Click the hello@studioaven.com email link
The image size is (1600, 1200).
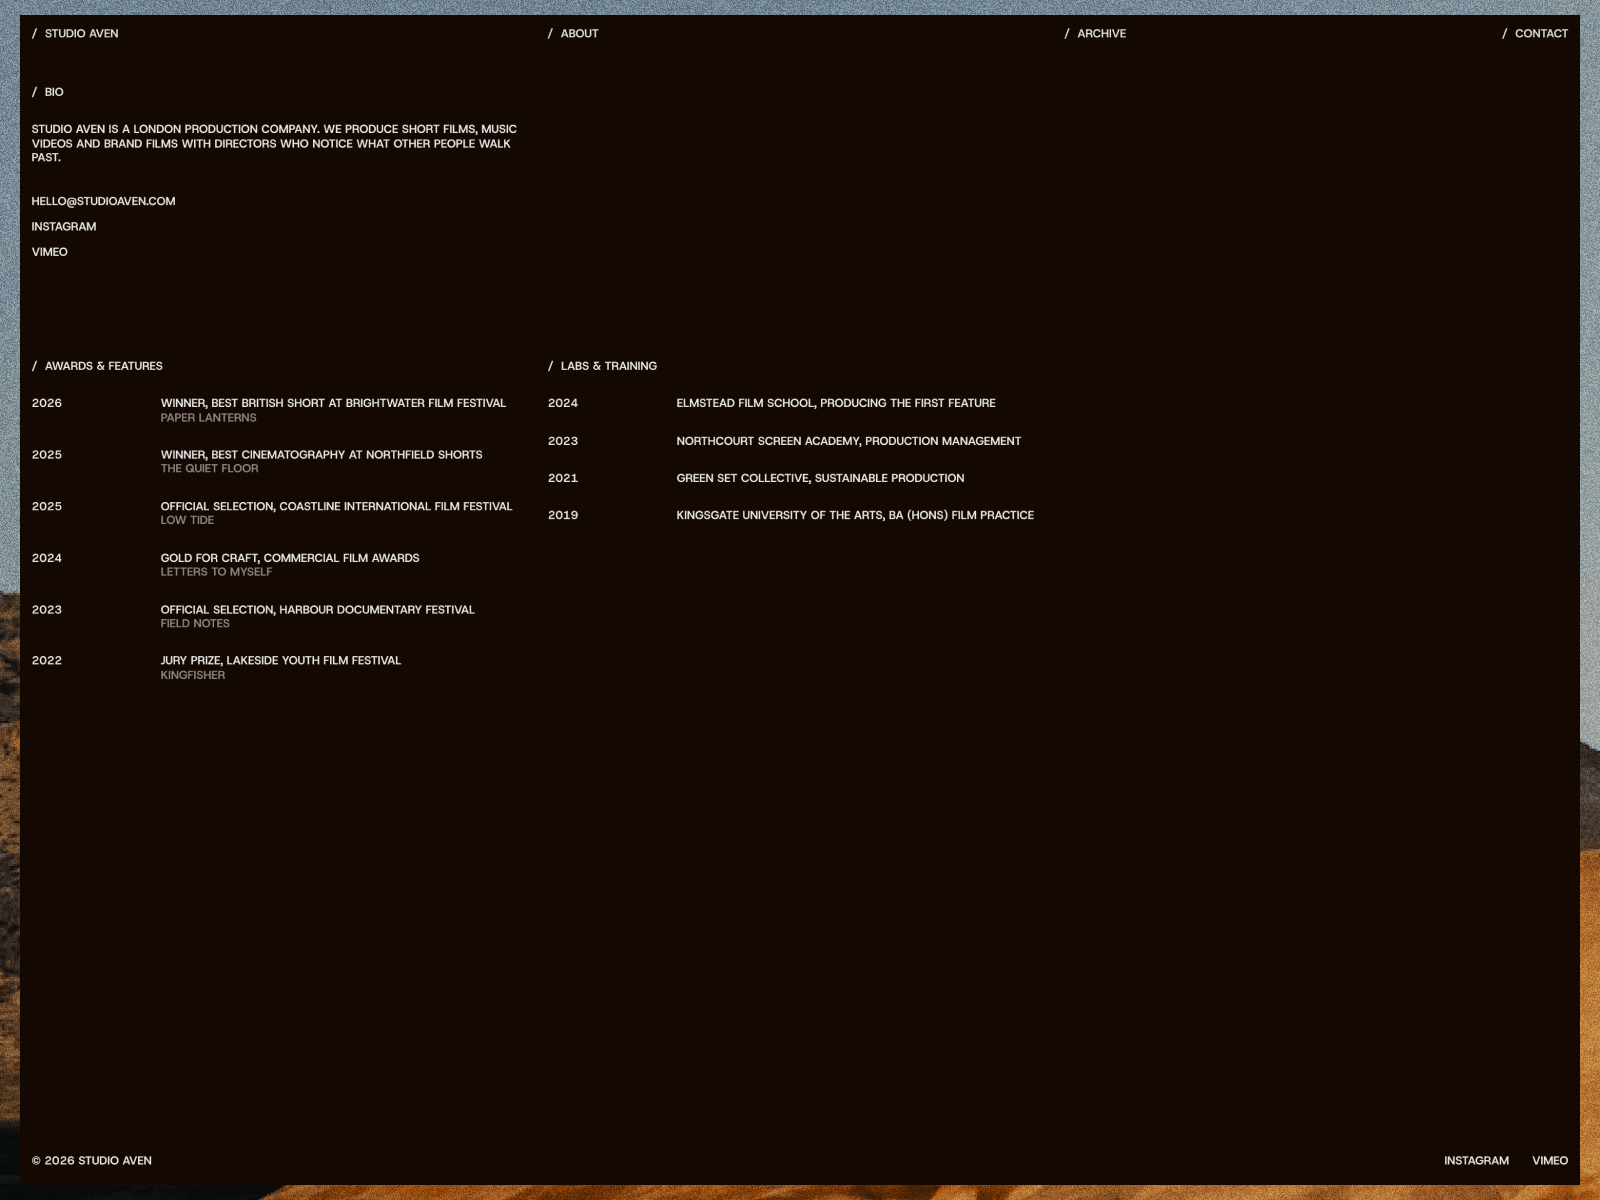(103, 201)
